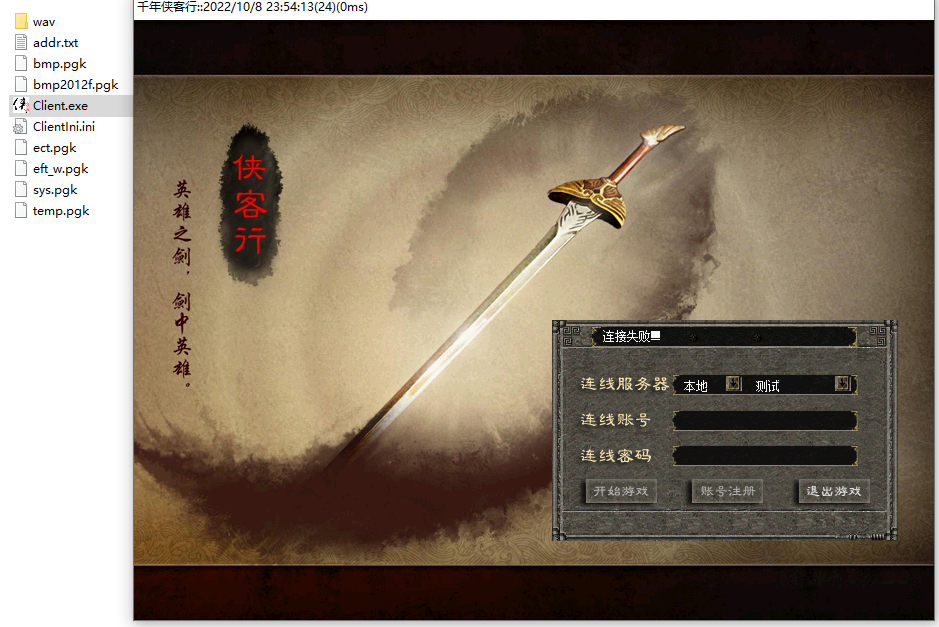Screen dimensions: 939x627
Task: Click the 退出游戏 exit game button
Action: tap(834, 491)
